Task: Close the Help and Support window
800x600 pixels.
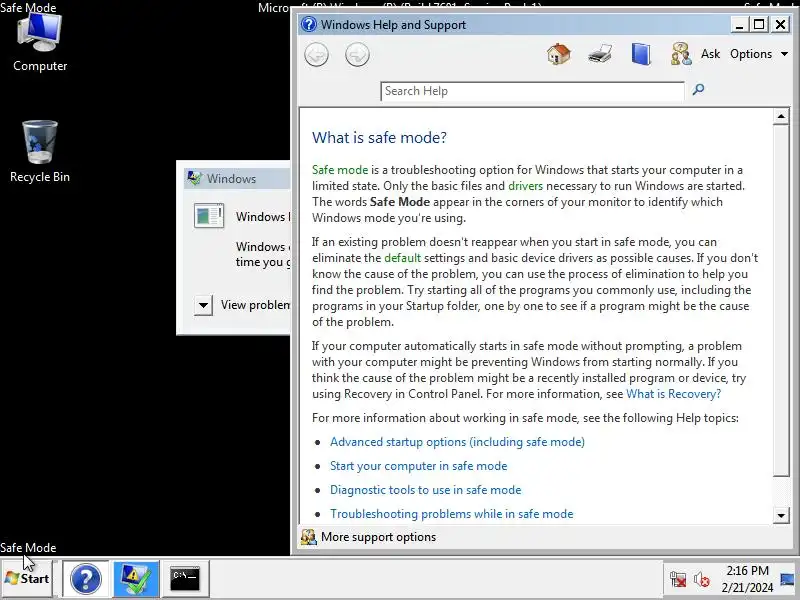Action: click(x=780, y=24)
